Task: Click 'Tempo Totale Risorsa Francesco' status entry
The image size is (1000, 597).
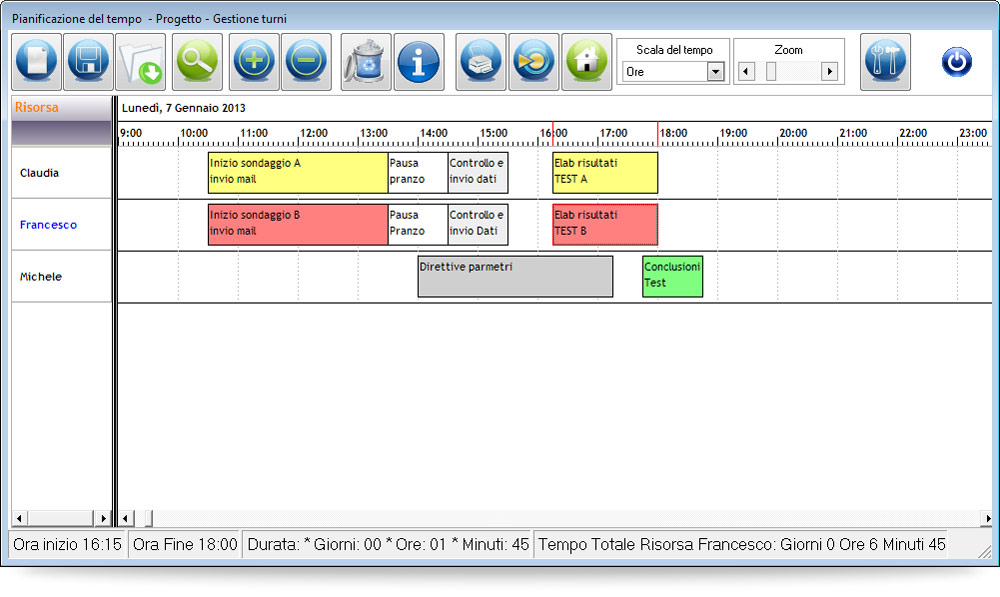Action: (742, 544)
